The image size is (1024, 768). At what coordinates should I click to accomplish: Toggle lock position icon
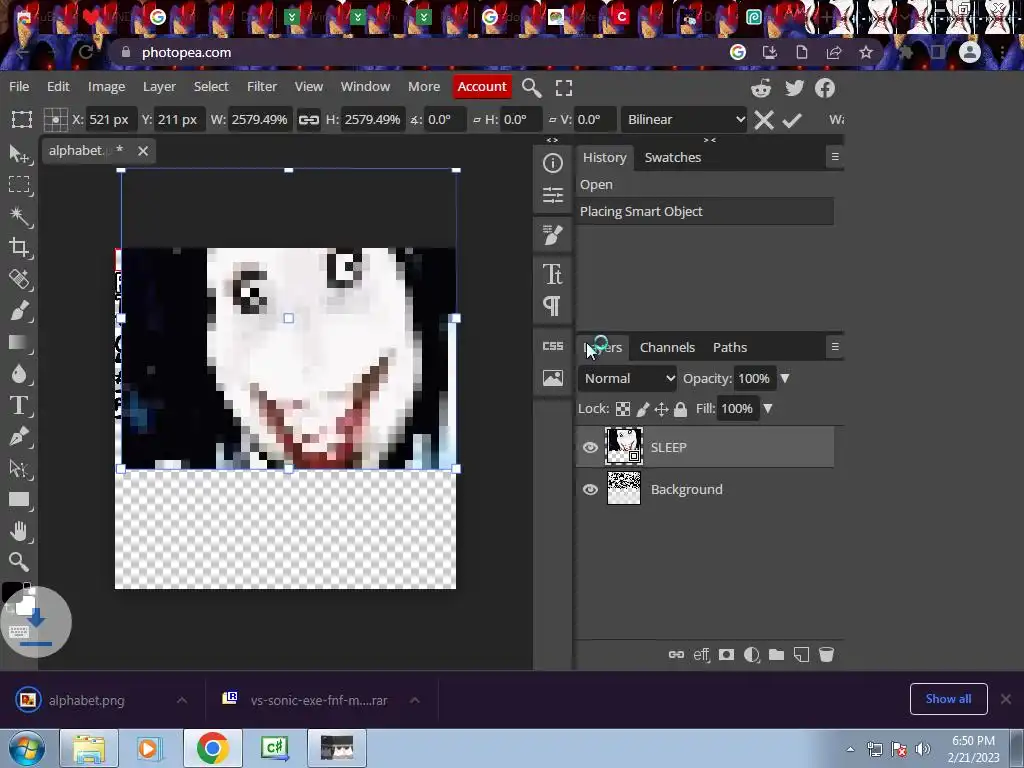[x=661, y=409]
